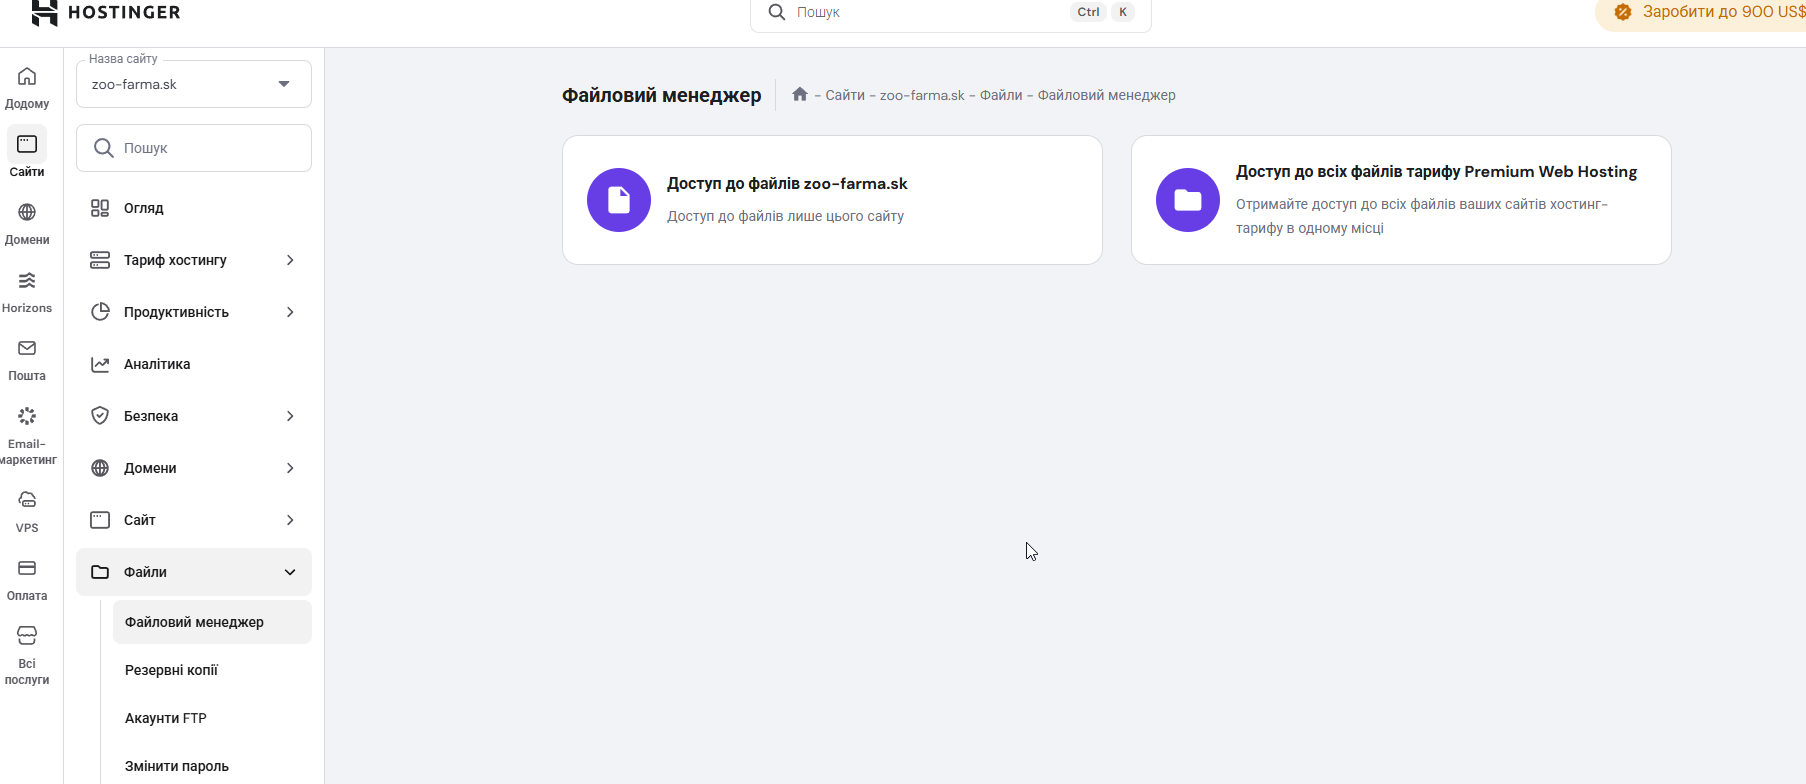This screenshot has height=784, width=1806.
Task: Expand the Домени chevron in site menu
Action: (290, 468)
